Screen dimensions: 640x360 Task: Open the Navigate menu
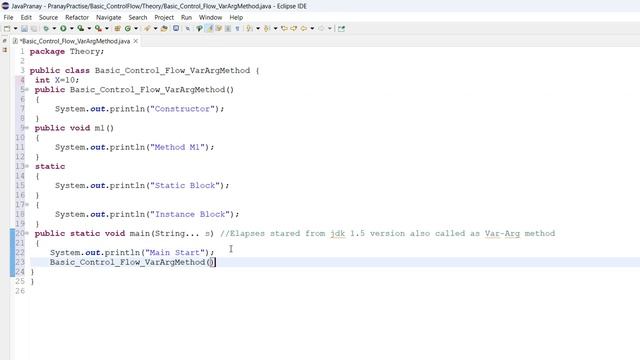click(109, 18)
